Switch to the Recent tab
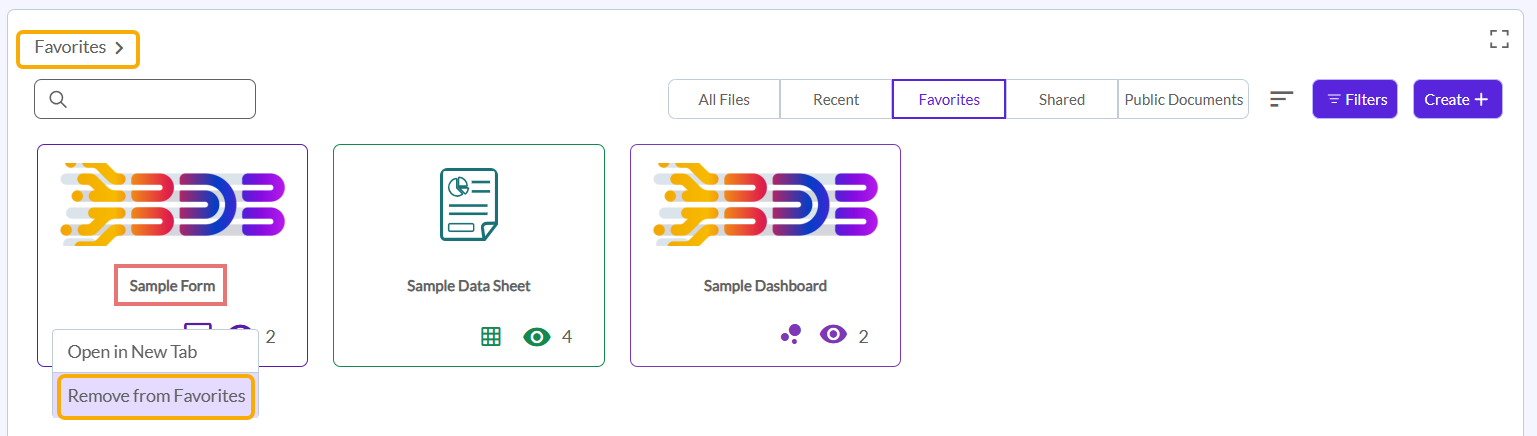Screen dimensions: 1537x436 pyautogui.click(x=836, y=99)
